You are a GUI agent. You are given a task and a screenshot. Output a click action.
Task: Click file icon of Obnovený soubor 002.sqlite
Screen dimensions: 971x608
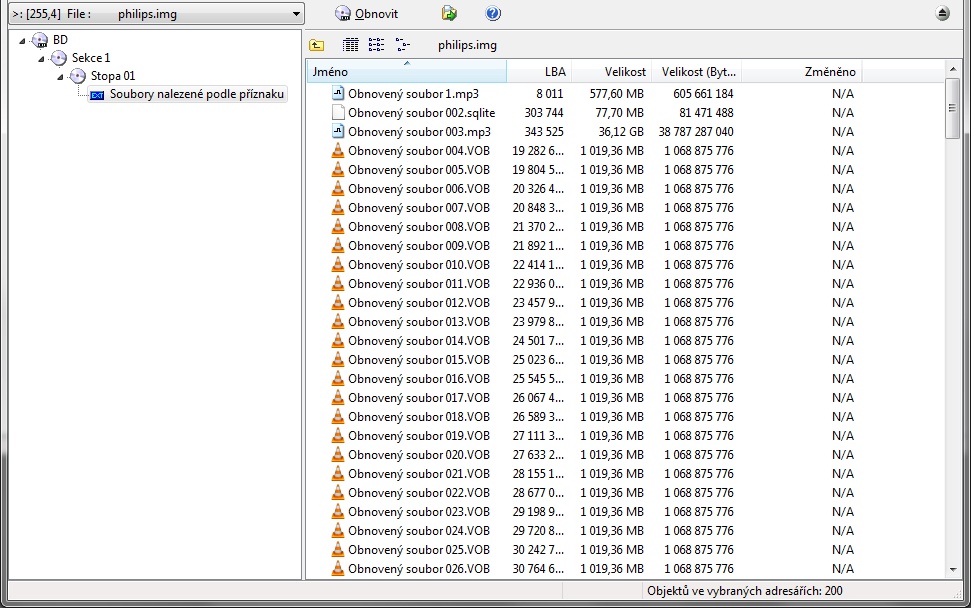[337, 113]
